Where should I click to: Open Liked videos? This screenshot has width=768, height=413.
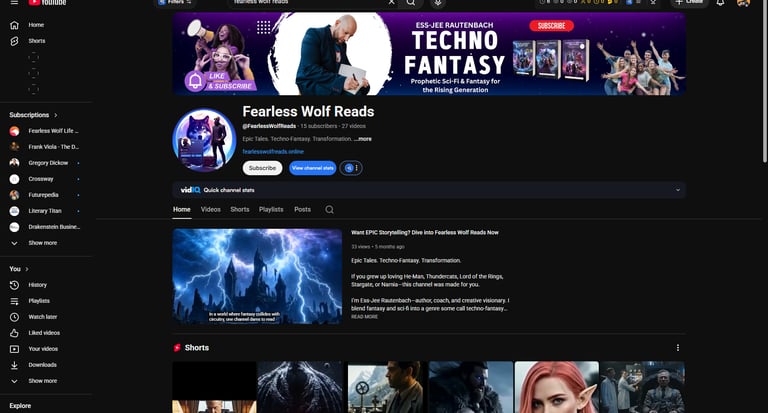pyautogui.click(x=45, y=333)
